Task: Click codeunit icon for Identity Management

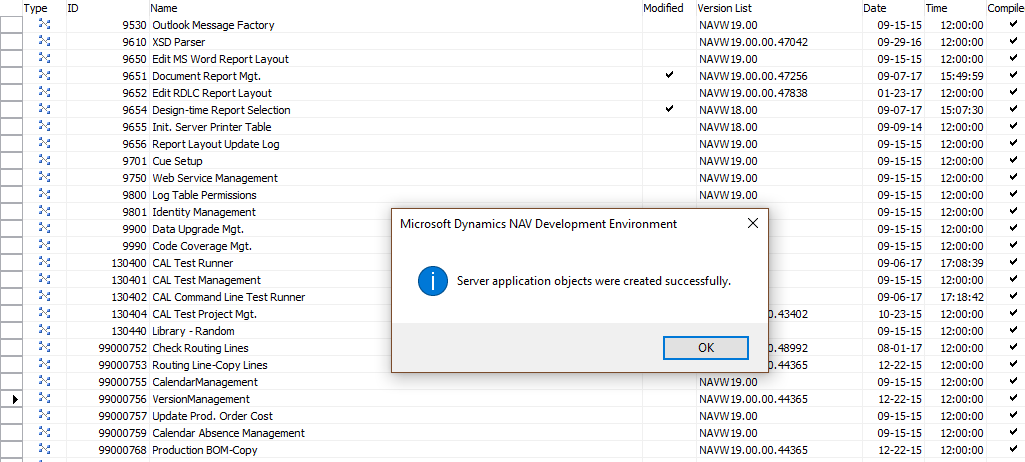Action: 44,212
